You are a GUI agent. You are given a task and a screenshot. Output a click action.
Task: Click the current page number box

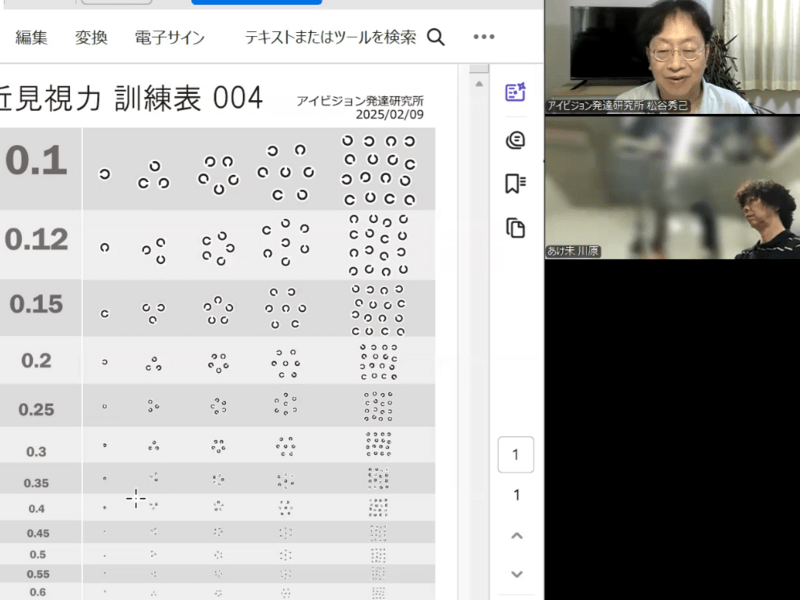516,455
